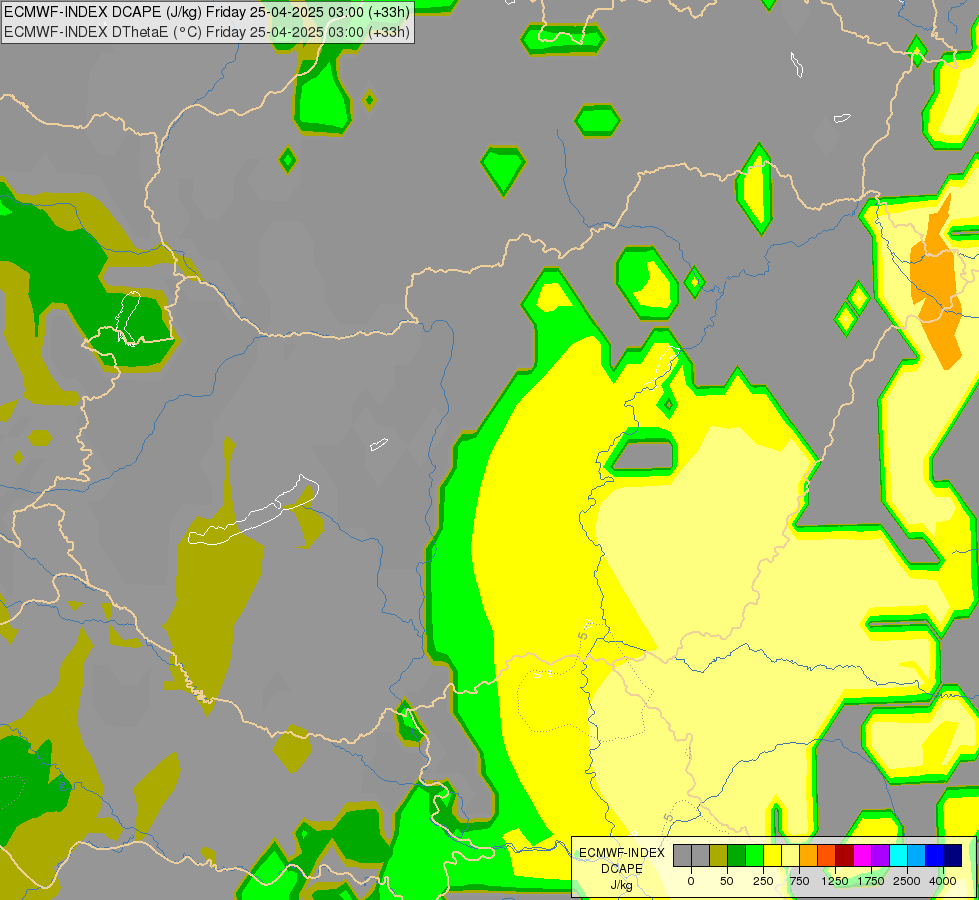The image size is (979, 900).
Task: Click the legend value 2500
Action: click(x=907, y=881)
